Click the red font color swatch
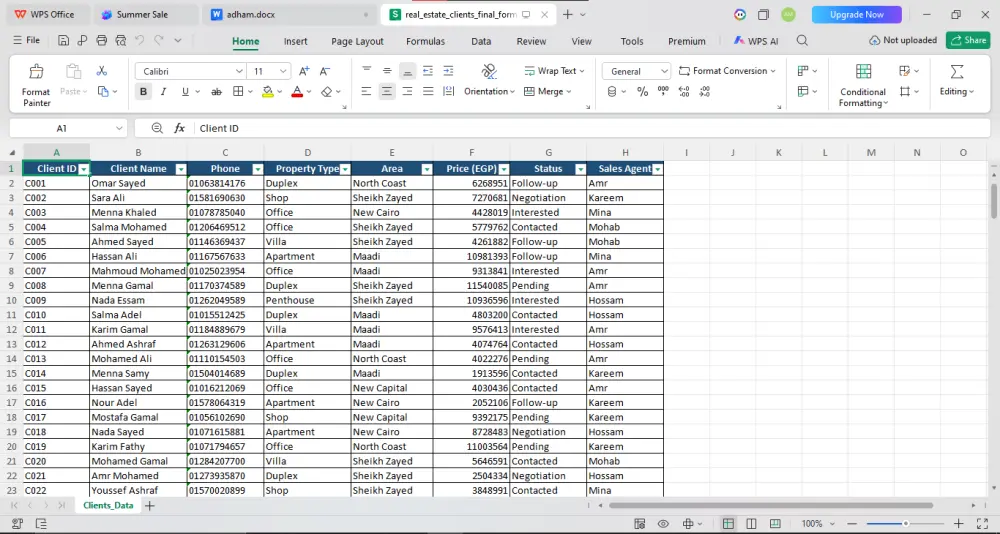Screen dimensions: 1000x534 pos(297,92)
